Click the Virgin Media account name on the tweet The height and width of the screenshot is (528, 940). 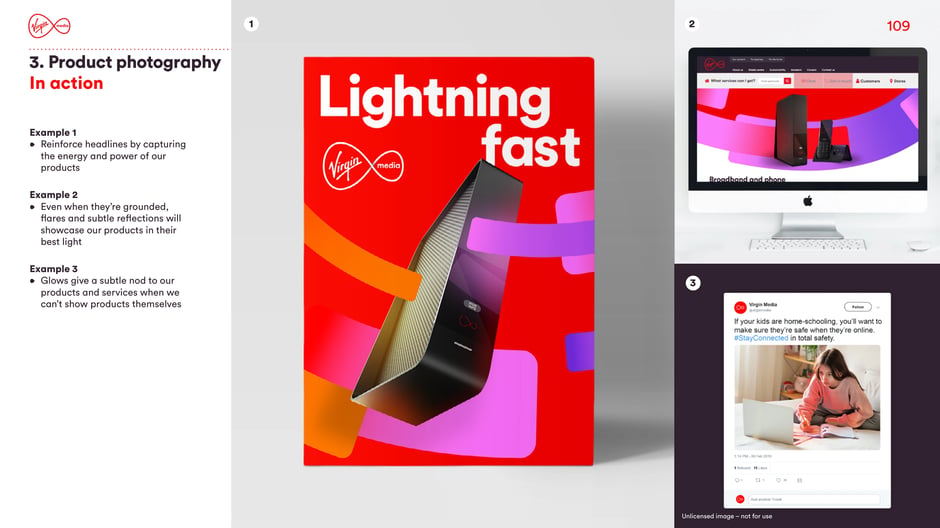click(x=763, y=304)
